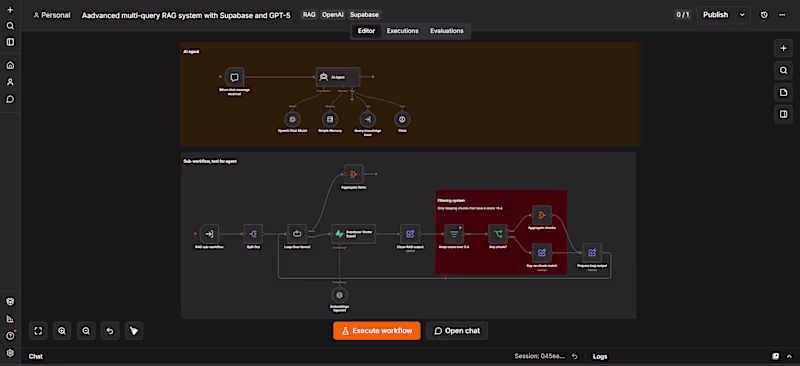800x366 pixels.
Task: Toggle the left sidebar collapse icon
Action: click(10, 42)
